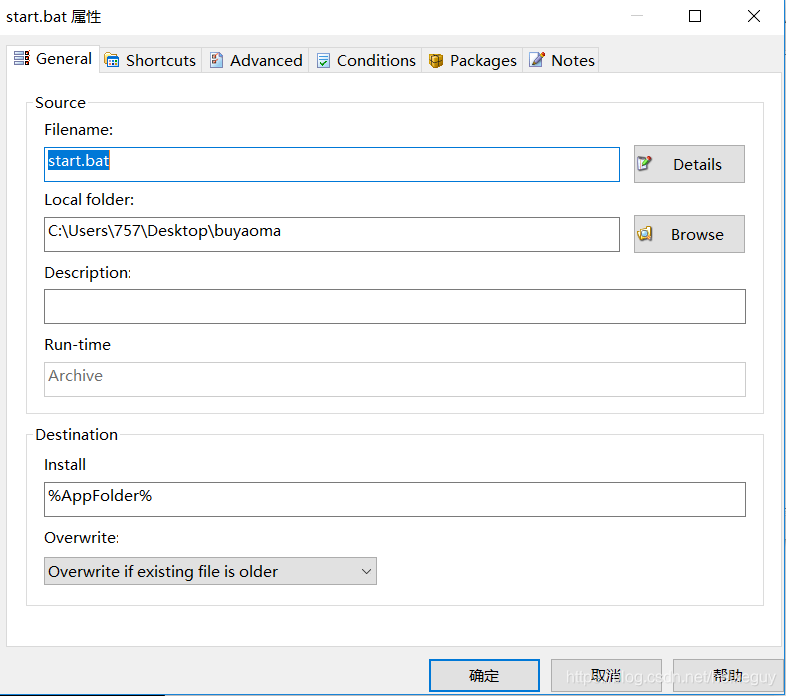The image size is (786, 696).
Task: Click the Browse button
Action: coord(689,234)
